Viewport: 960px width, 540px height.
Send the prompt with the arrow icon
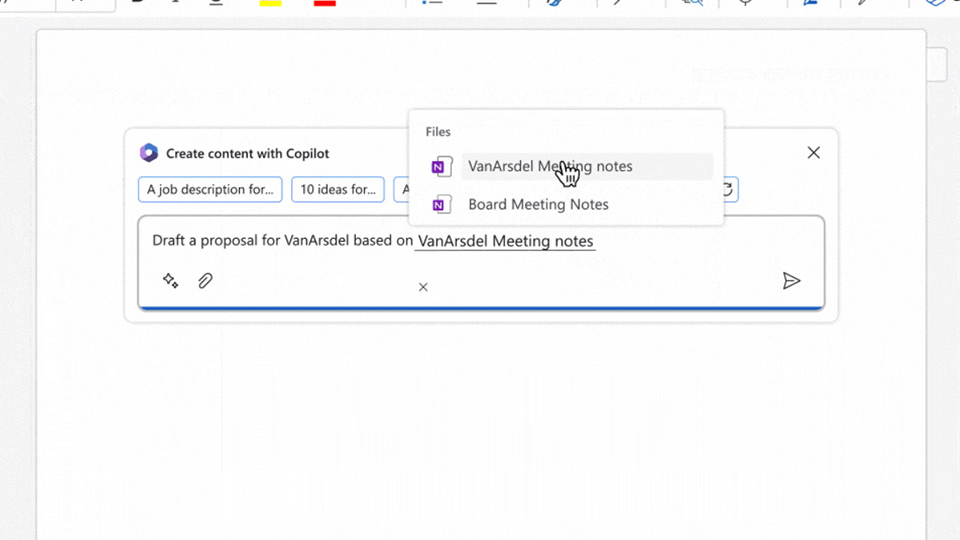tap(791, 281)
